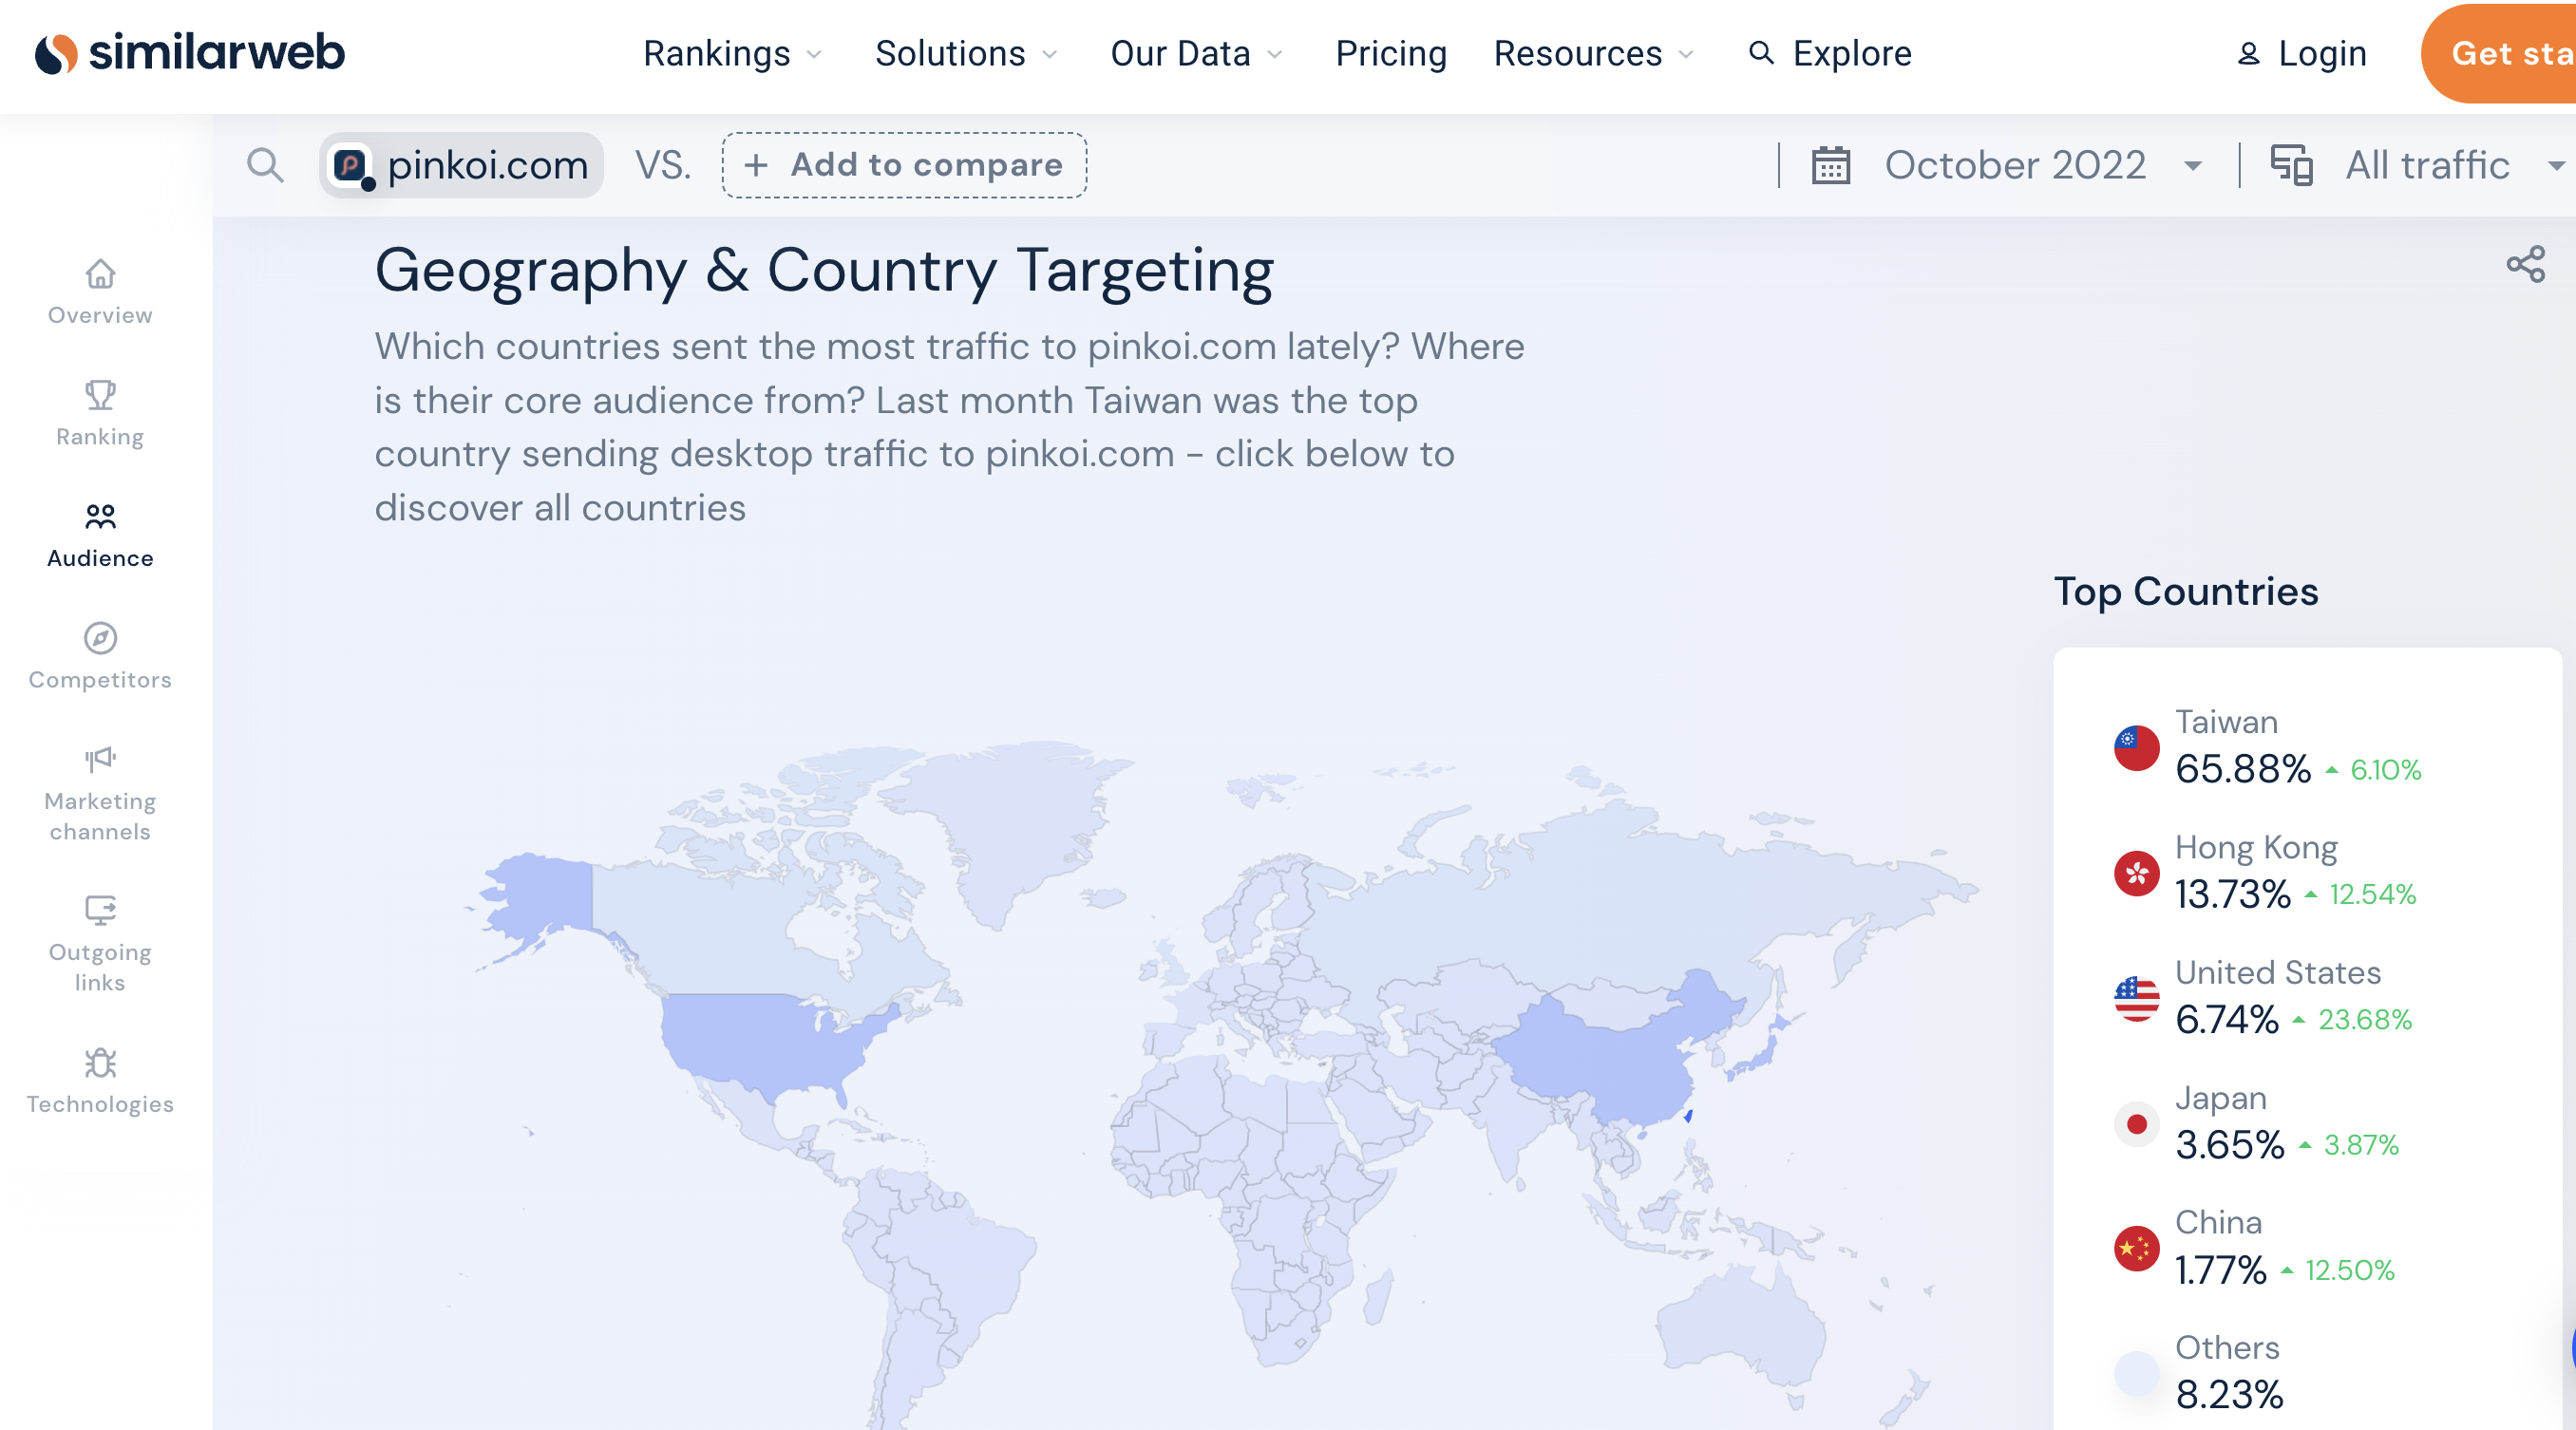Click the Login user icon

click(x=2249, y=53)
